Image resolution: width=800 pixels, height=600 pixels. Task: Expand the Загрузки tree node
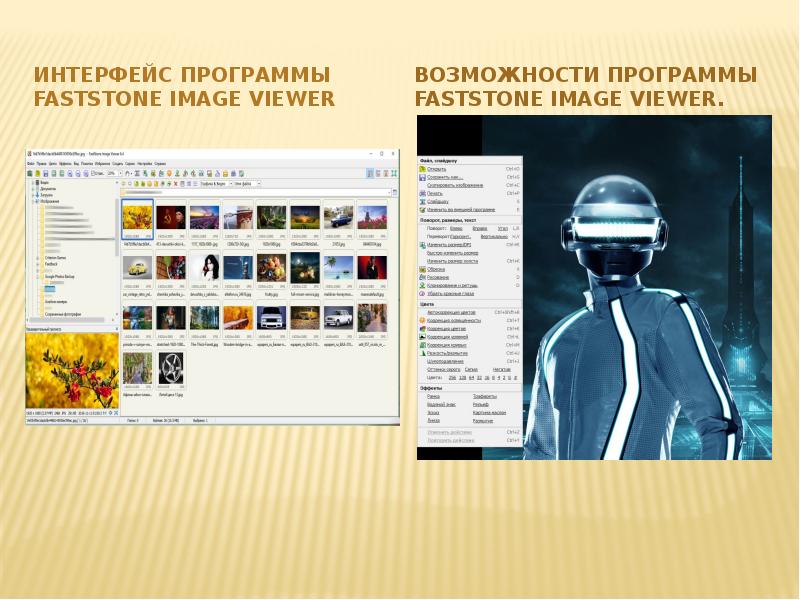(x=33, y=195)
